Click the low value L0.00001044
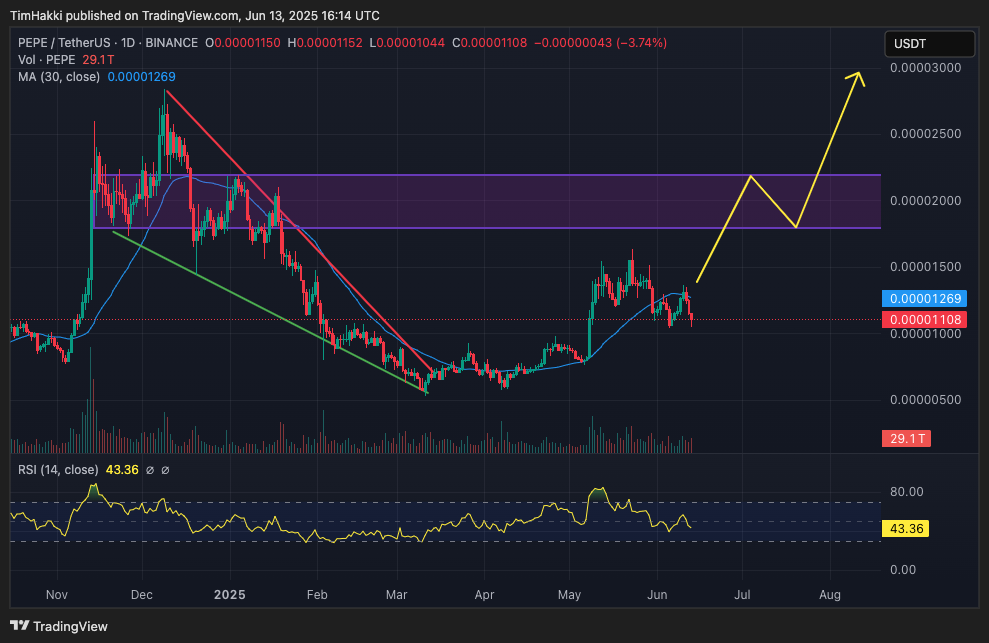 [x=407, y=43]
